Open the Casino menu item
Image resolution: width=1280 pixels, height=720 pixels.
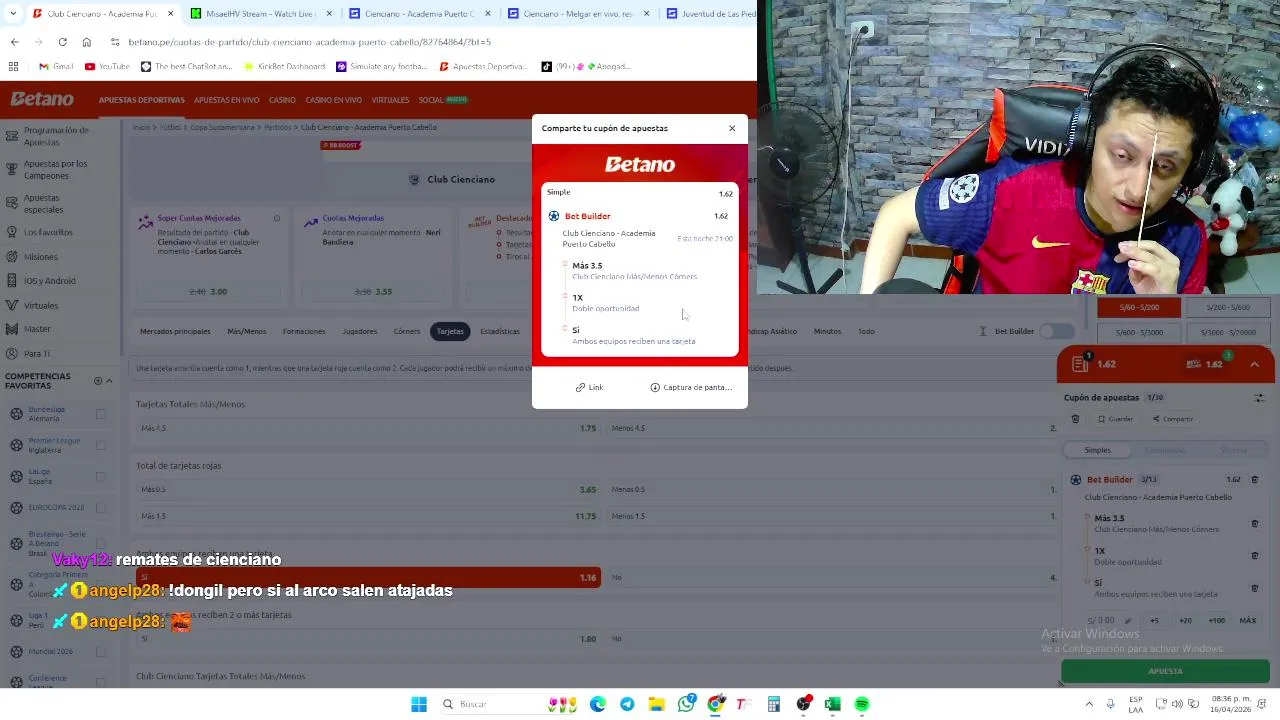click(282, 100)
